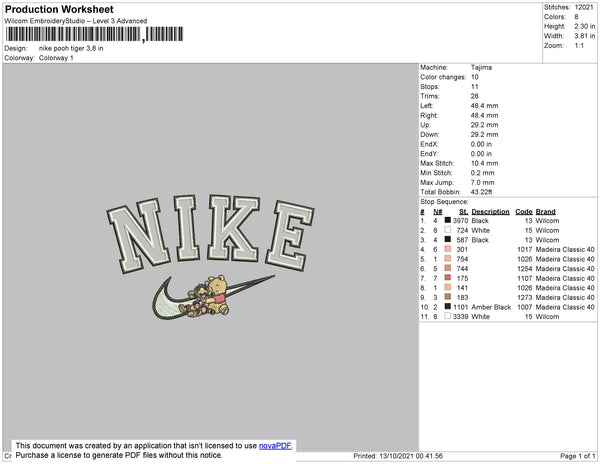Click the Code column header

point(524,212)
